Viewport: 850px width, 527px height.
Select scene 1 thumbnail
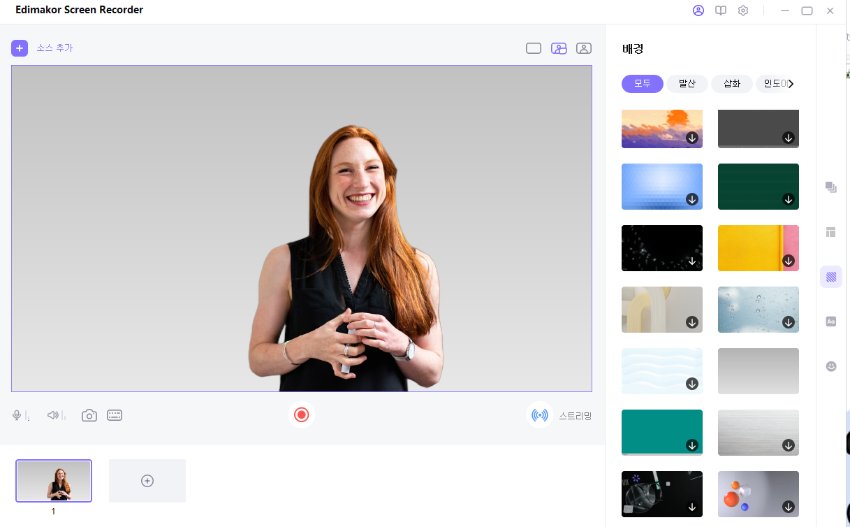[x=54, y=481]
